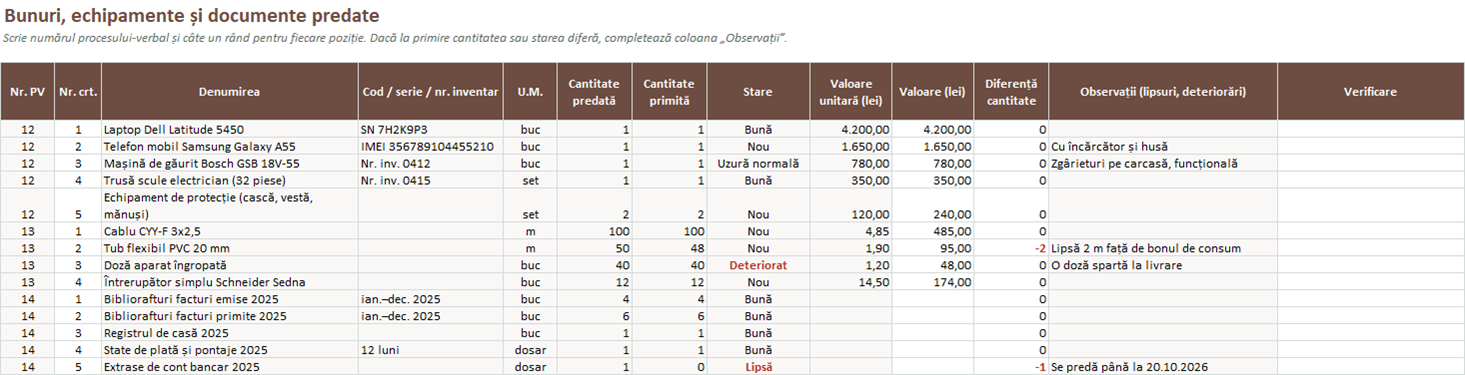
Task: Click "Mașină de găurit Bosch GSB 18V-55"
Action: click(229, 163)
